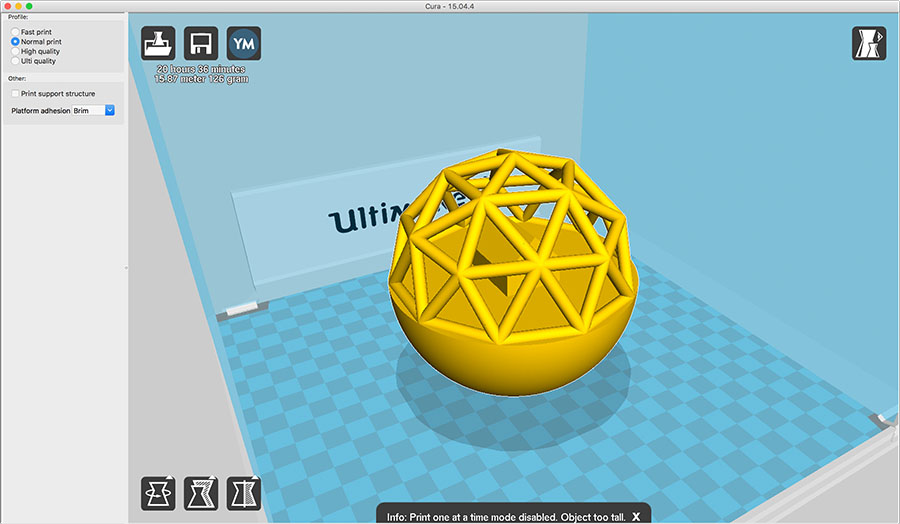Open the View mode icon at top right
Image resolution: width=900 pixels, height=524 pixels.
tap(869, 43)
